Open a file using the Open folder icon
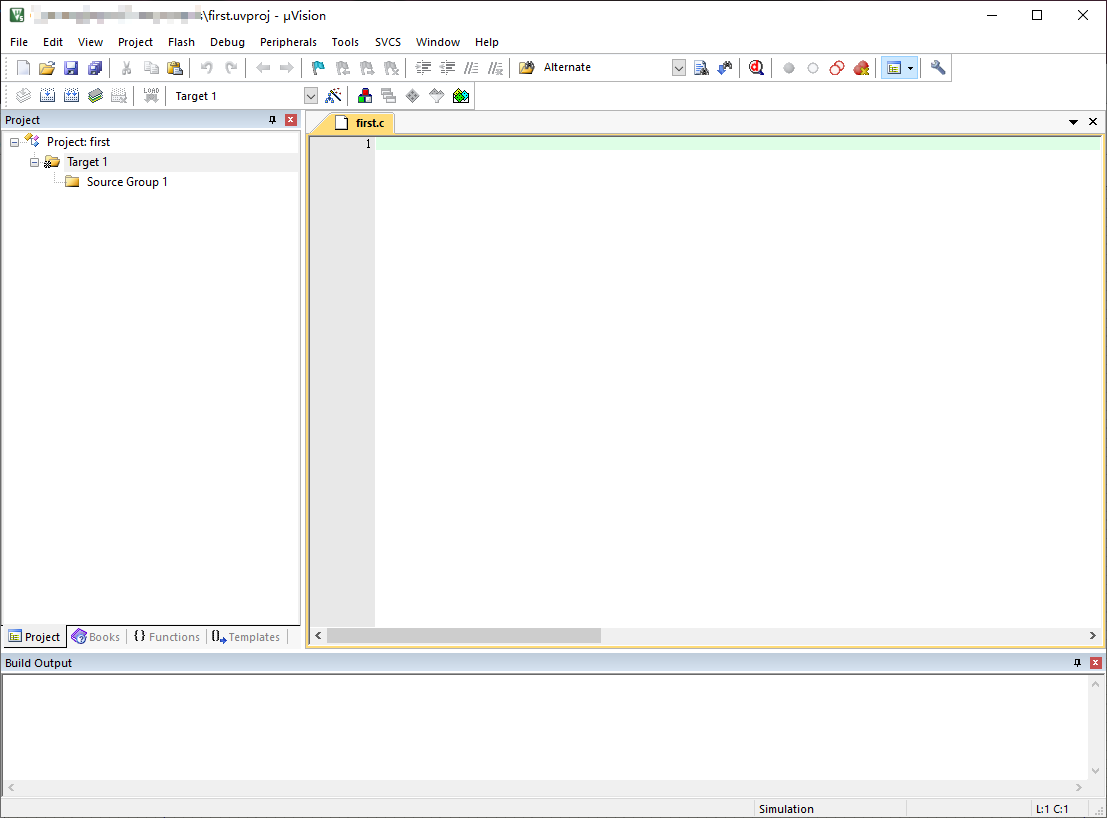 (x=47, y=68)
